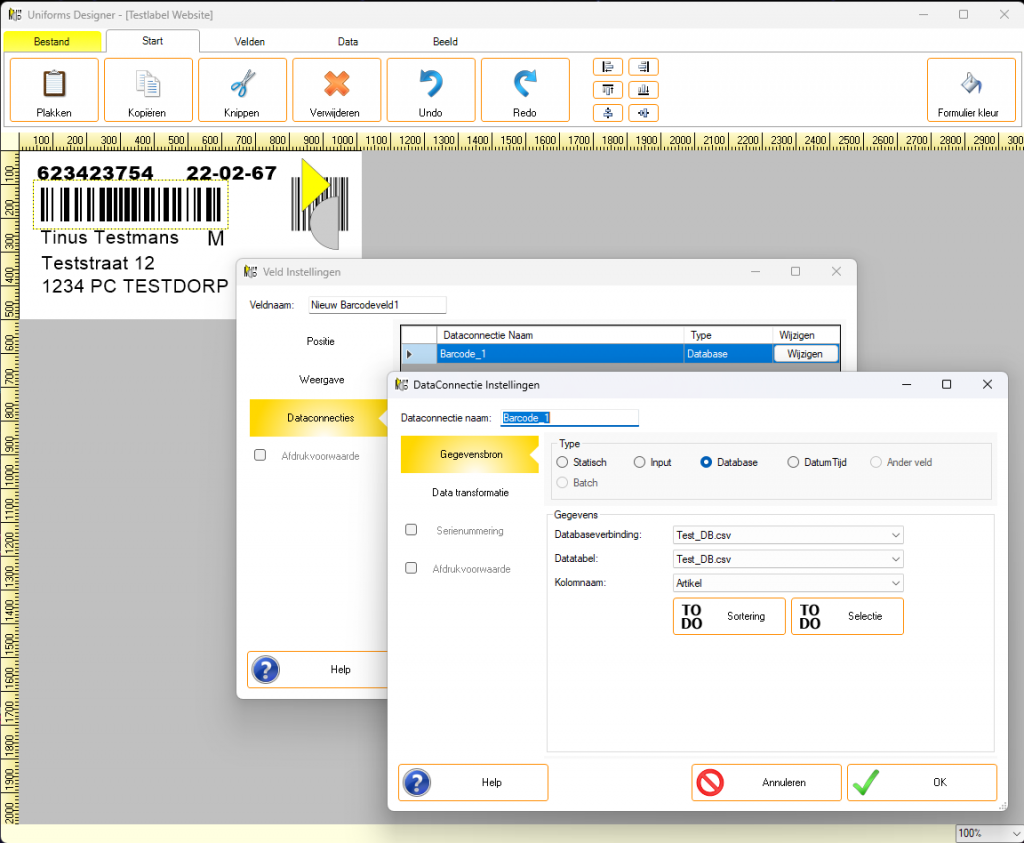Switch to the Data ribbon tab
This screenshot has height=843, width=1024.
(348, 42)
